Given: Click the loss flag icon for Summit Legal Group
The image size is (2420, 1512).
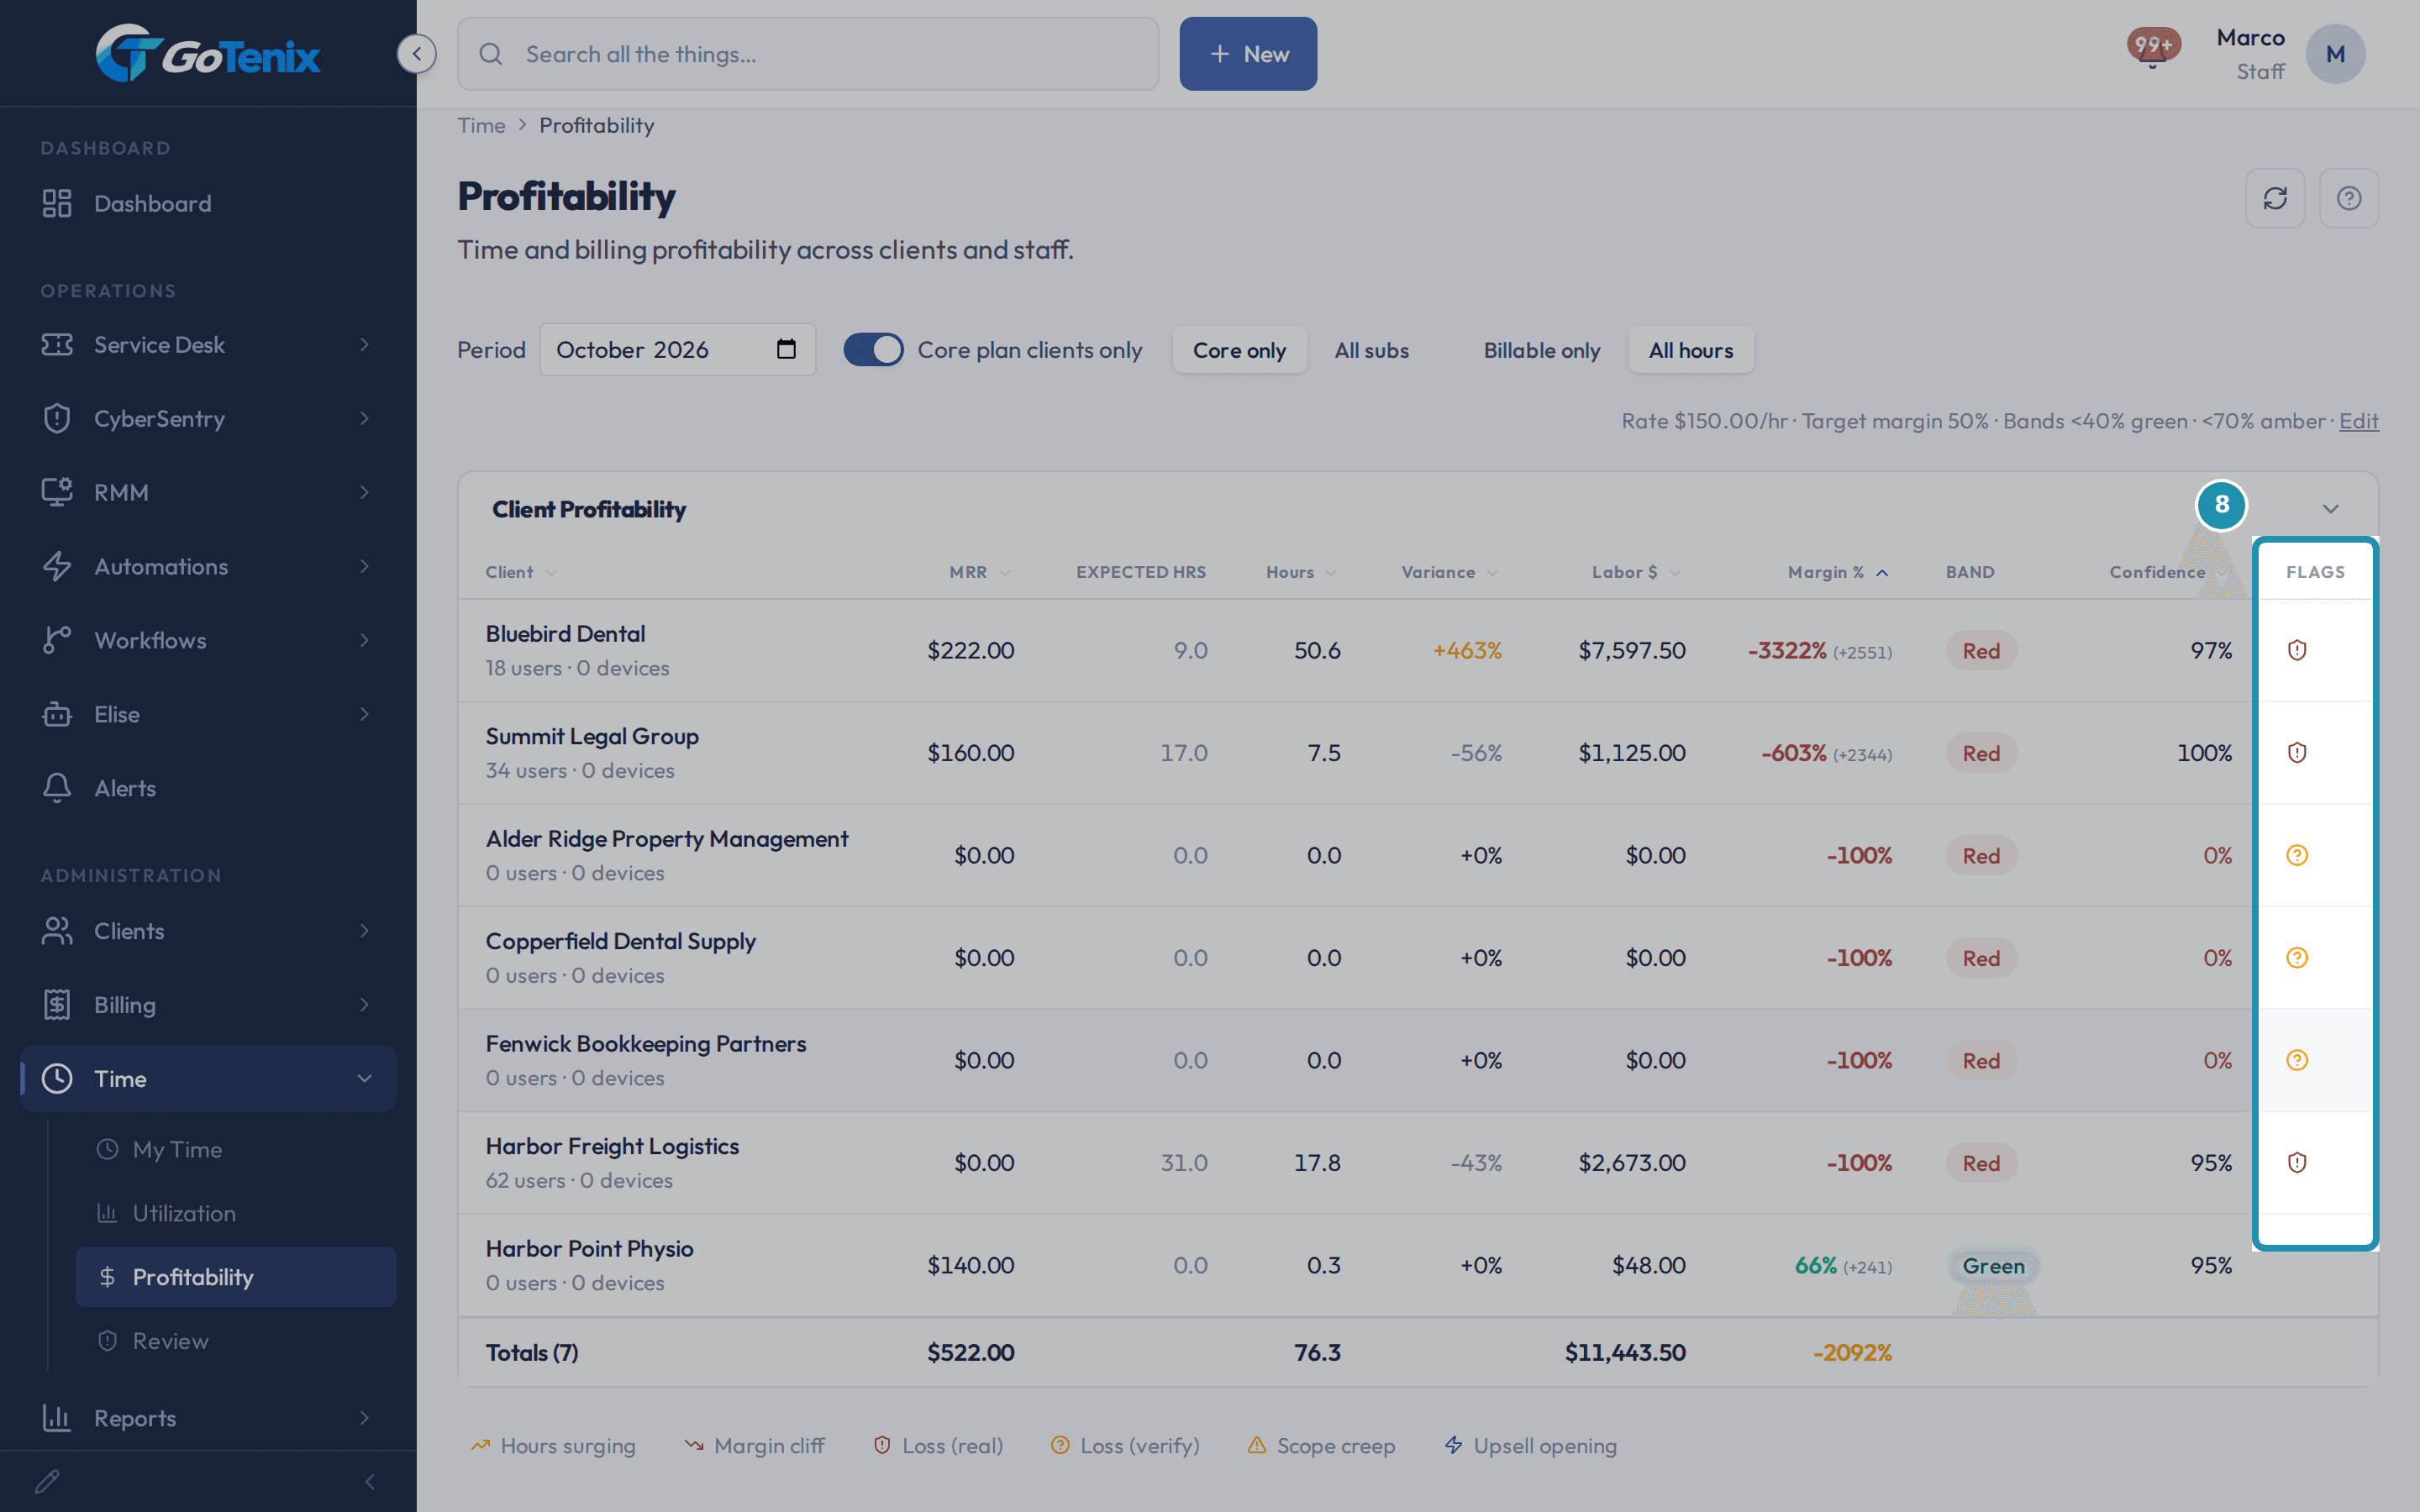Looking at the screenshot, I should [2297, 752].
